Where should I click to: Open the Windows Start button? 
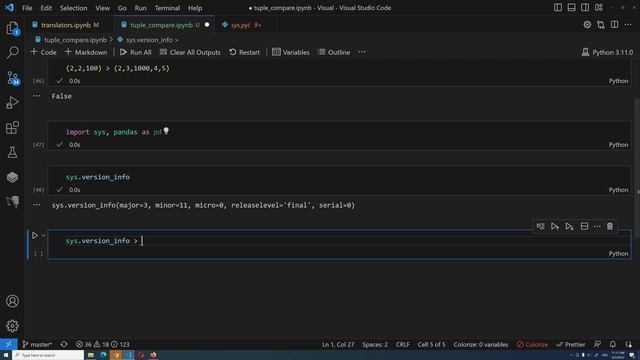pos(6,355)
